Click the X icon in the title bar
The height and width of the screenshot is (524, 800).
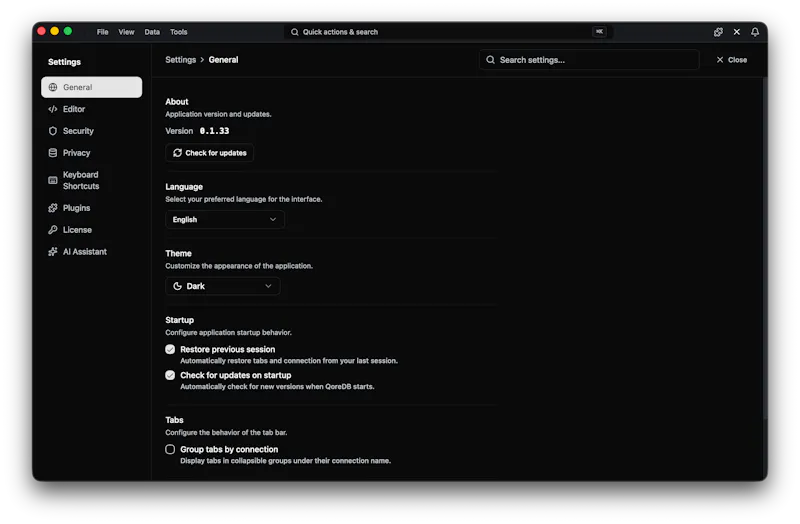point(737,32)
